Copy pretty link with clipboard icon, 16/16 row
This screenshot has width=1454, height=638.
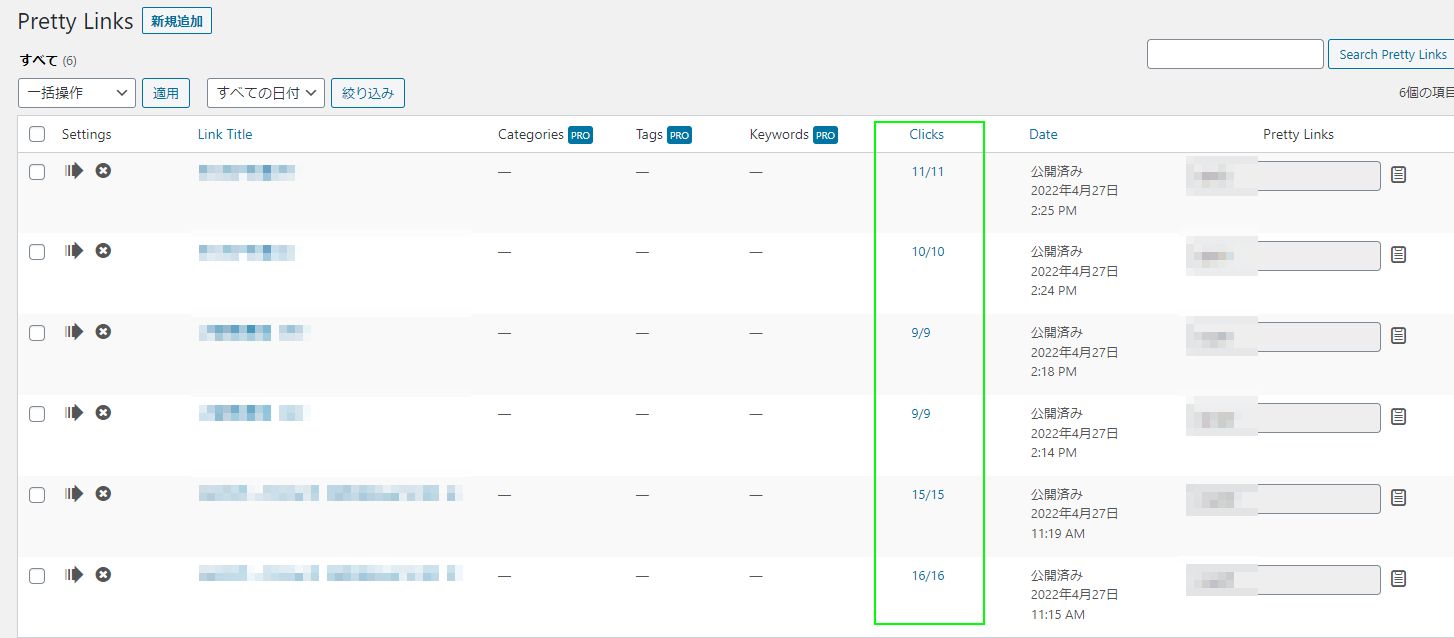click(x=1399, y=578)
